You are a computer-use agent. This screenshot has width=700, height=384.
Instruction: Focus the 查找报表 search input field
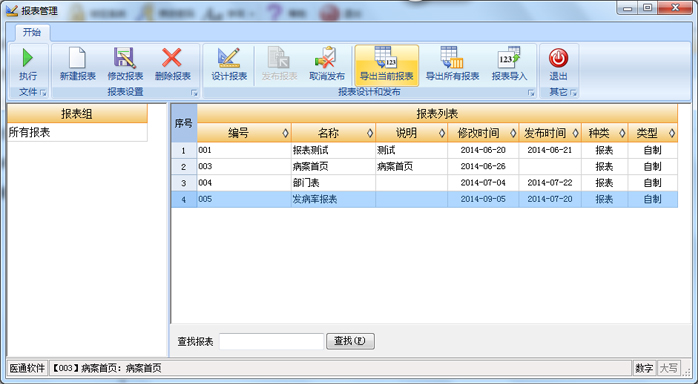271,342
